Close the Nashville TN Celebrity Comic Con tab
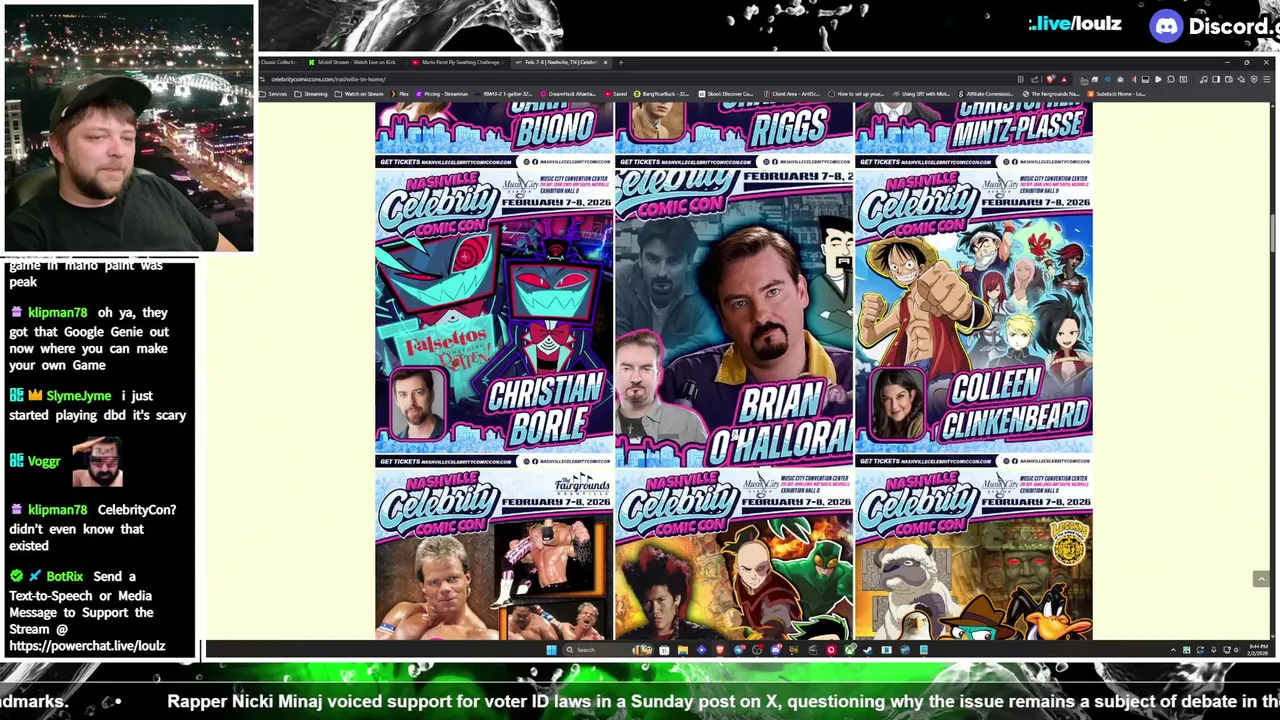This screenshot has height=720, width=1280. 605,62
